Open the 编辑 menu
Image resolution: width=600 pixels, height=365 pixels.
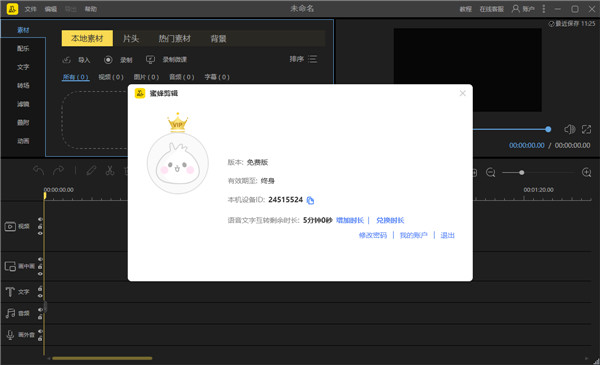tap(51, 9)
